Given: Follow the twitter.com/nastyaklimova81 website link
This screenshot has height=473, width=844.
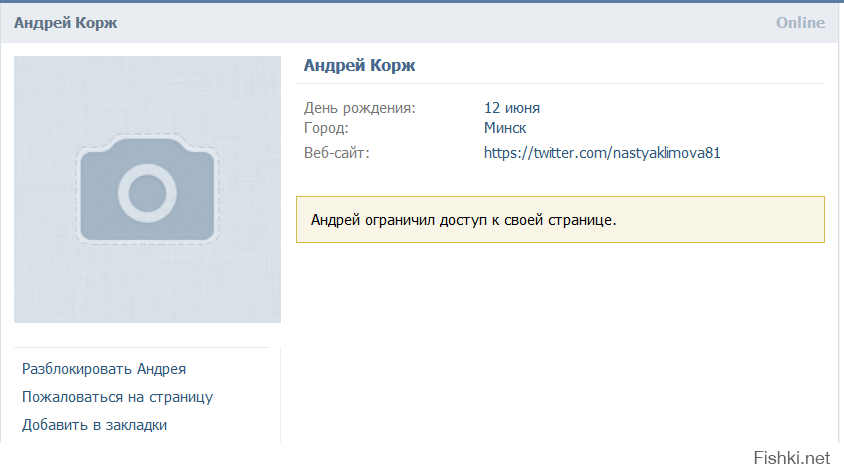Looking at the screenshot, I should [602, 153].
